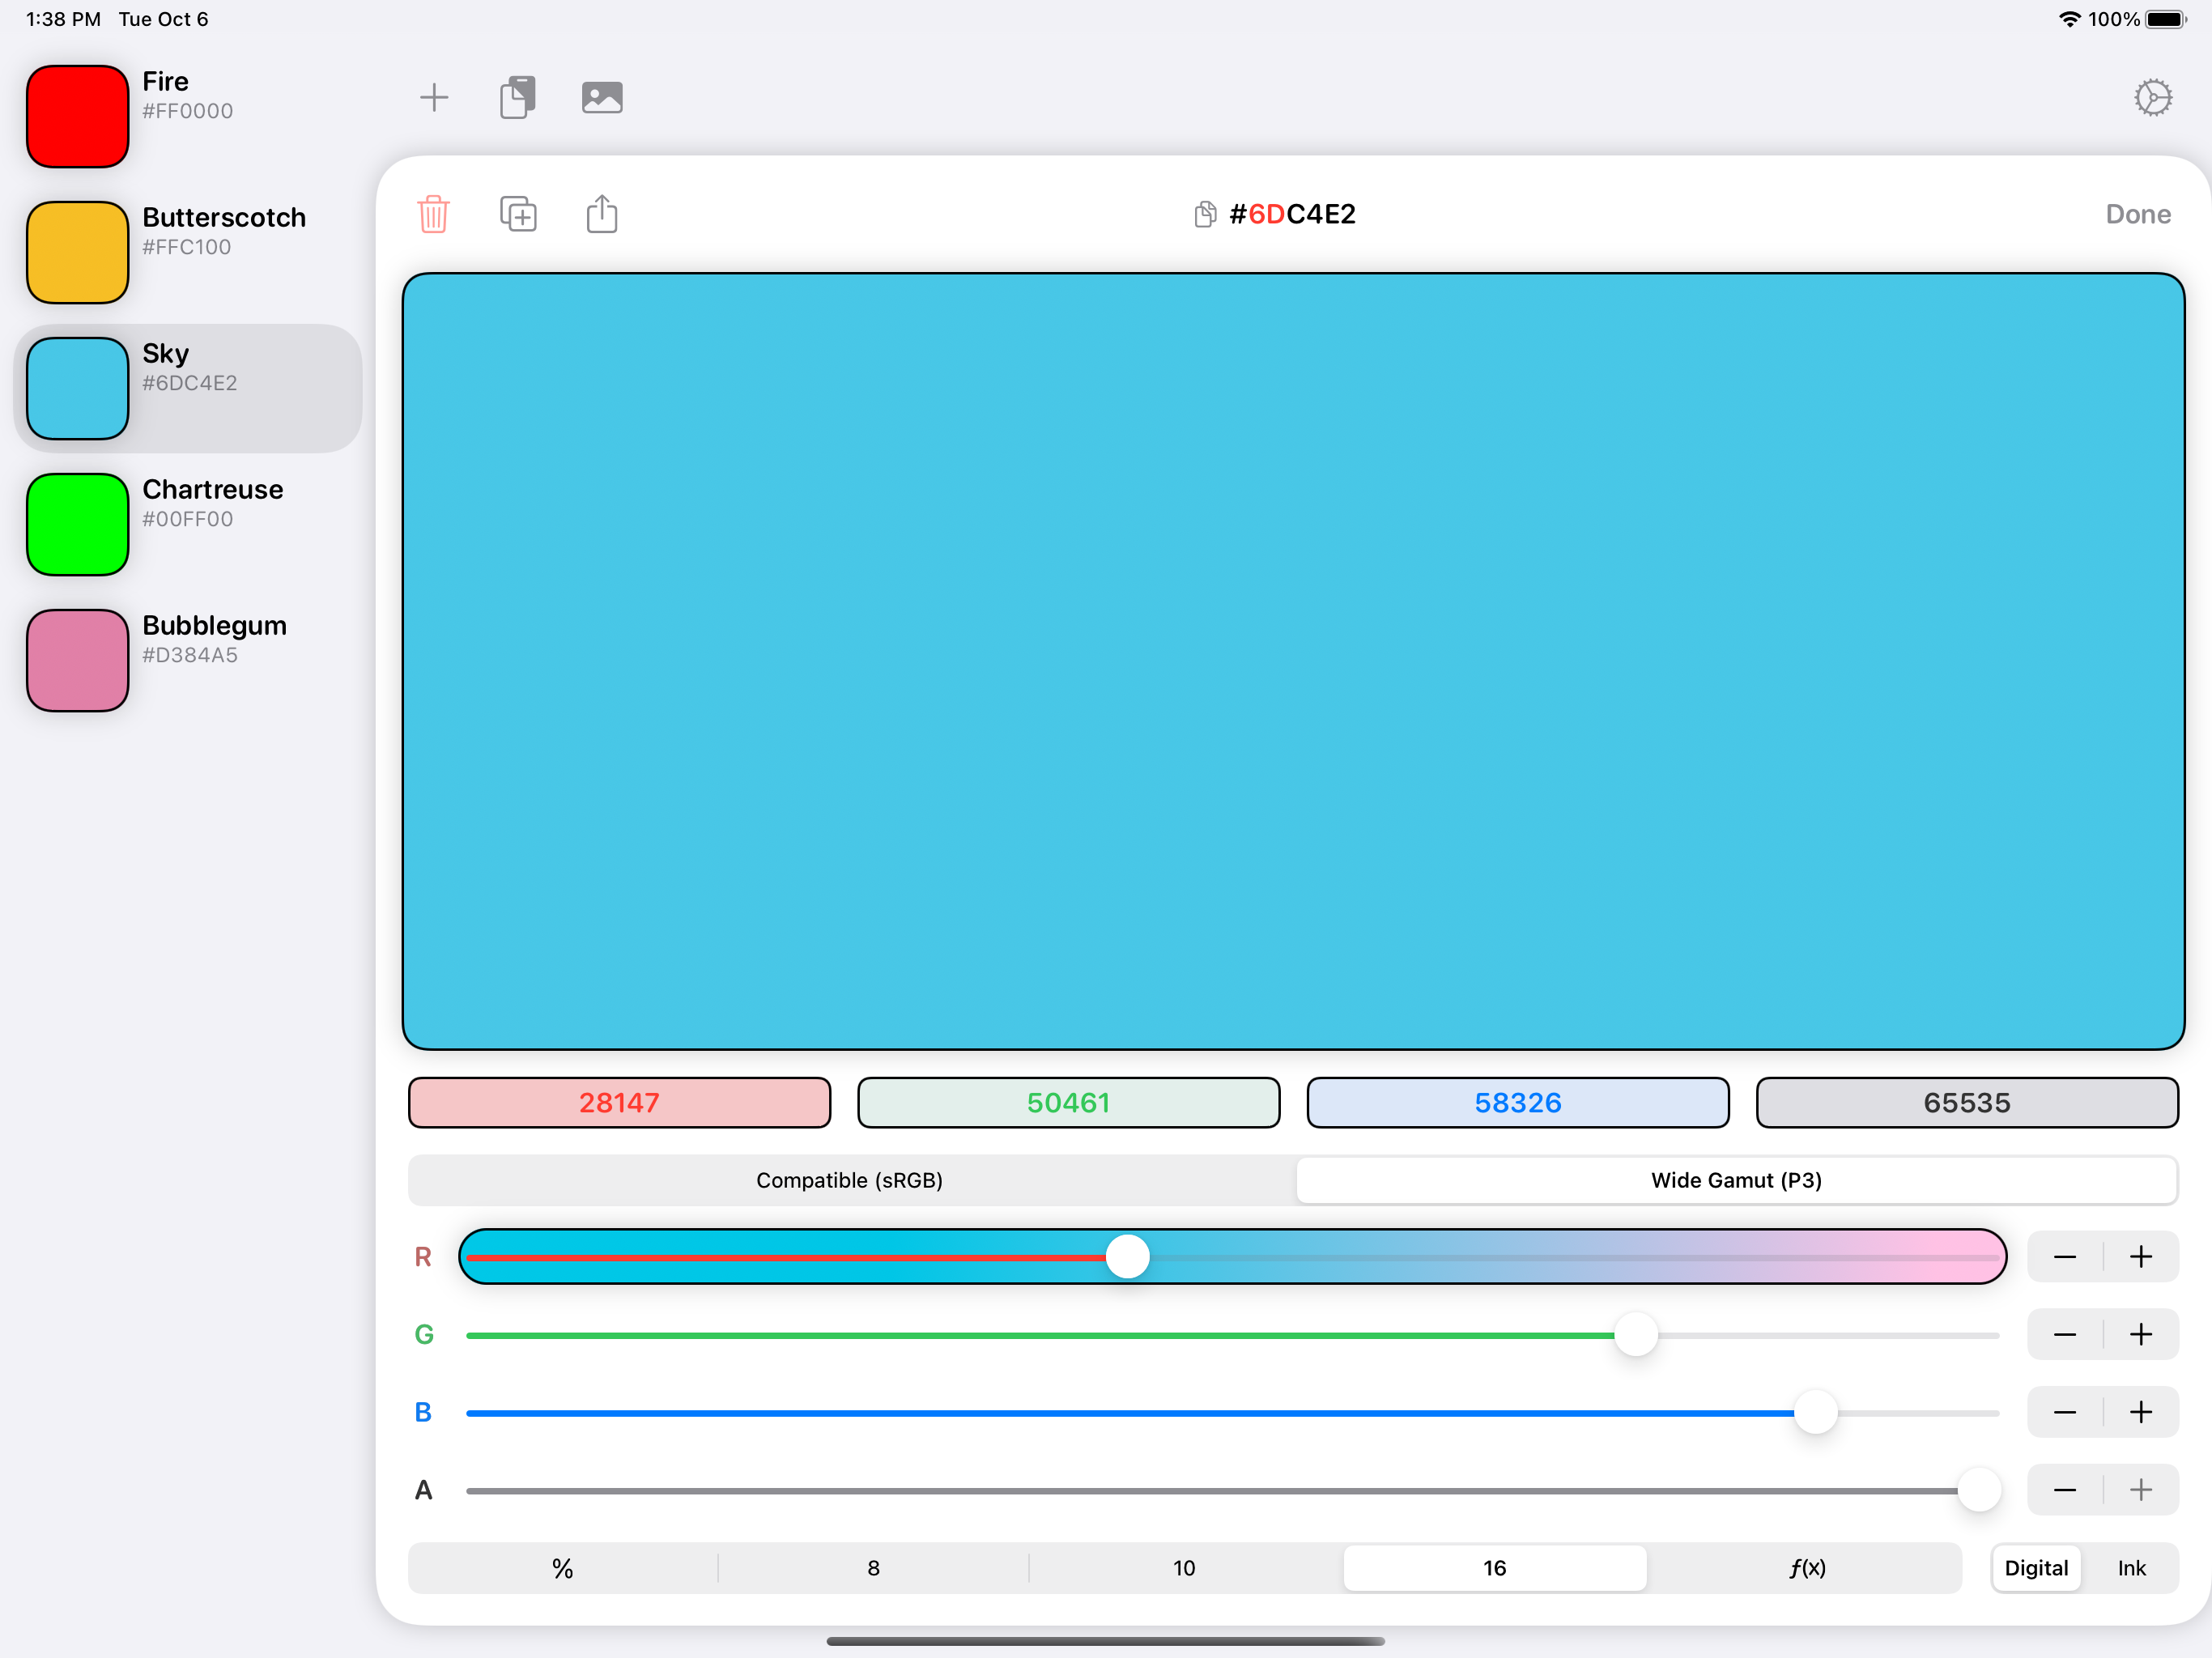Decrease red using the minus stepper

click(x=2065, y=1256)
